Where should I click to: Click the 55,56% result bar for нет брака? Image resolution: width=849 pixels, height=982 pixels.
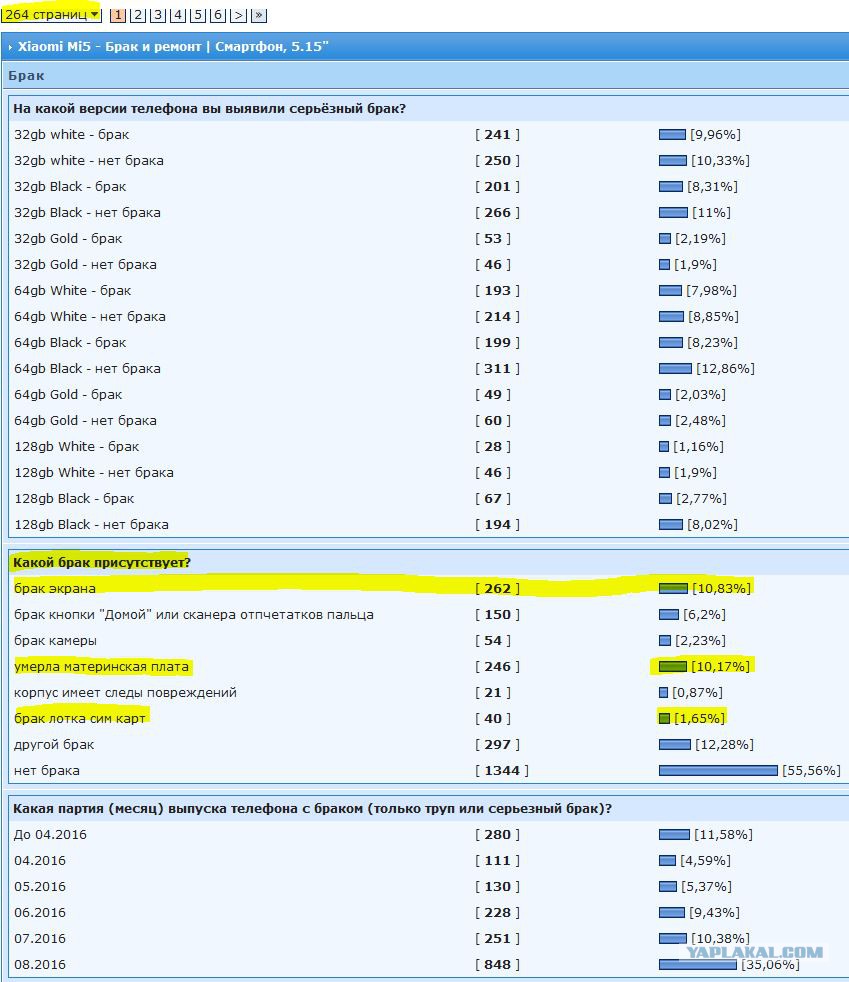click(718, 770)
